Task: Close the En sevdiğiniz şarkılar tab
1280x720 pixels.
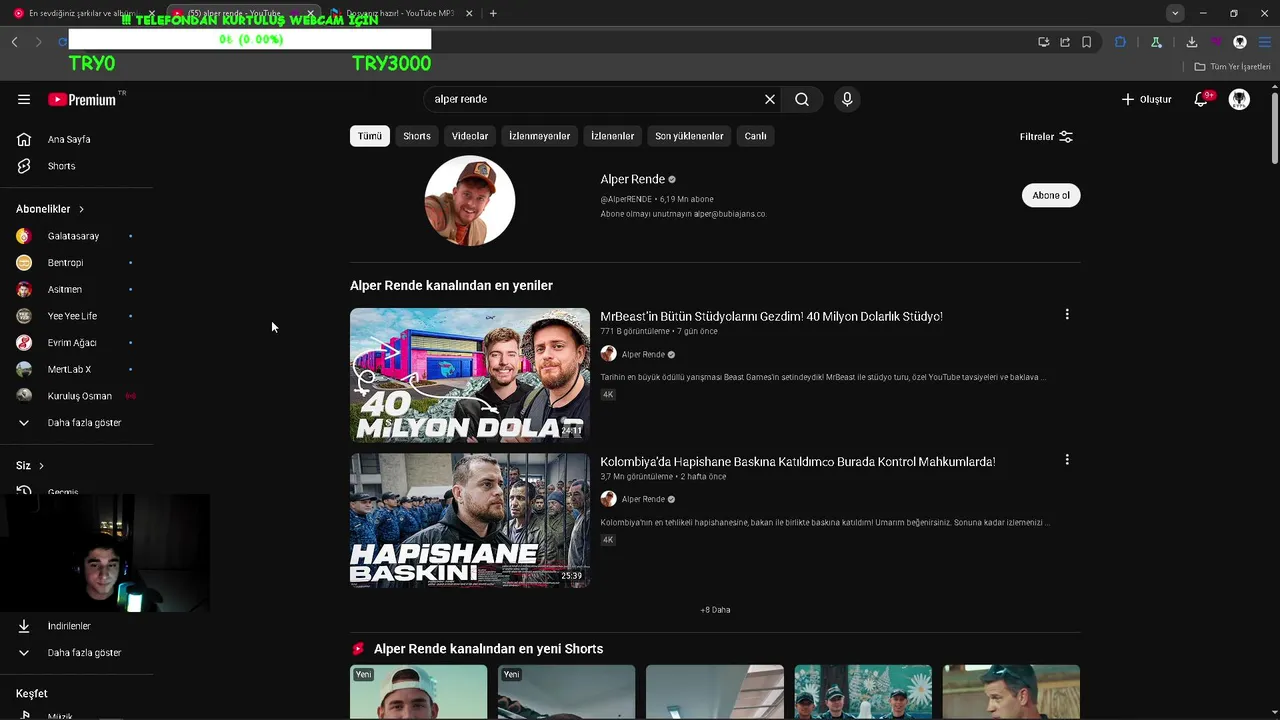Action: pos(152,13)
